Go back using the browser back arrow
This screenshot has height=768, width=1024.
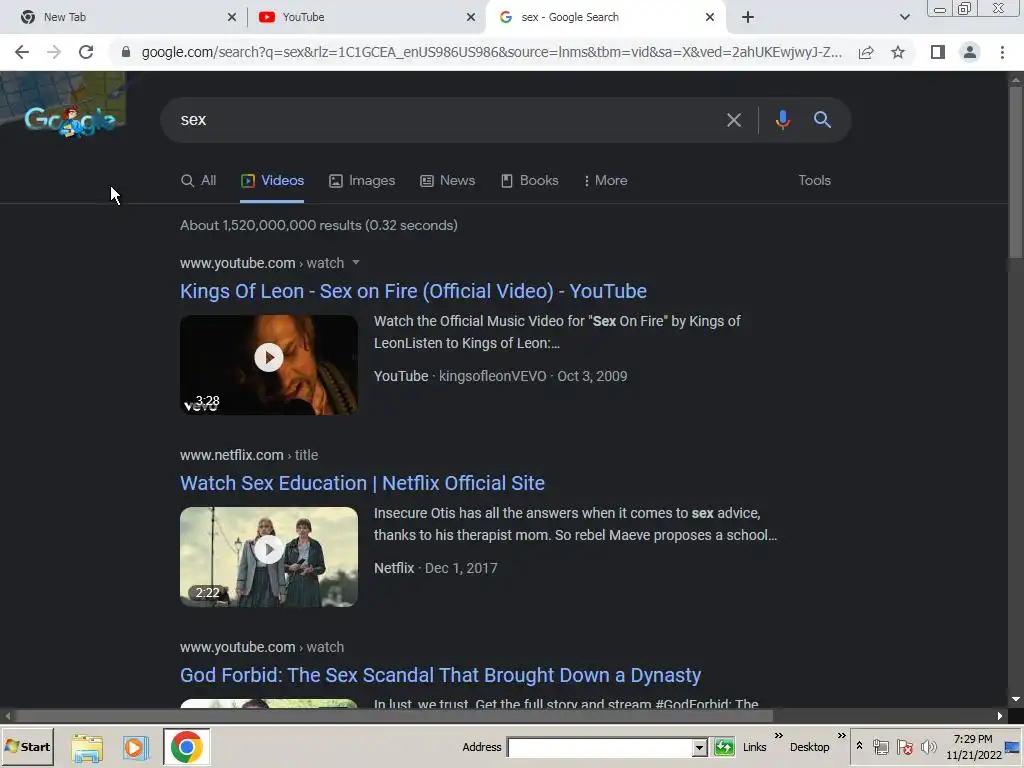[22, 52]
